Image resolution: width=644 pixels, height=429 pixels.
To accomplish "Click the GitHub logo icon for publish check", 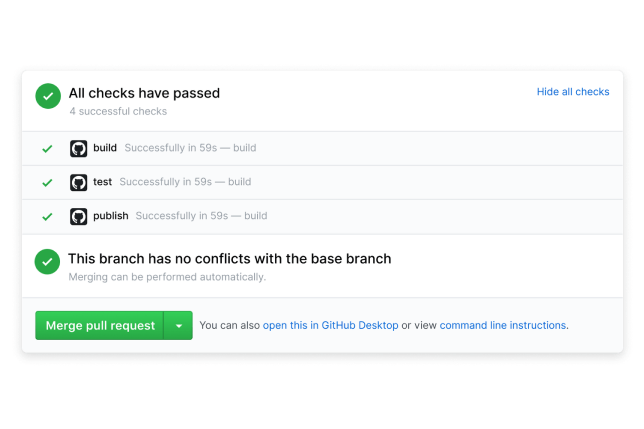I will pyautogui.click(x=78, y=217).
